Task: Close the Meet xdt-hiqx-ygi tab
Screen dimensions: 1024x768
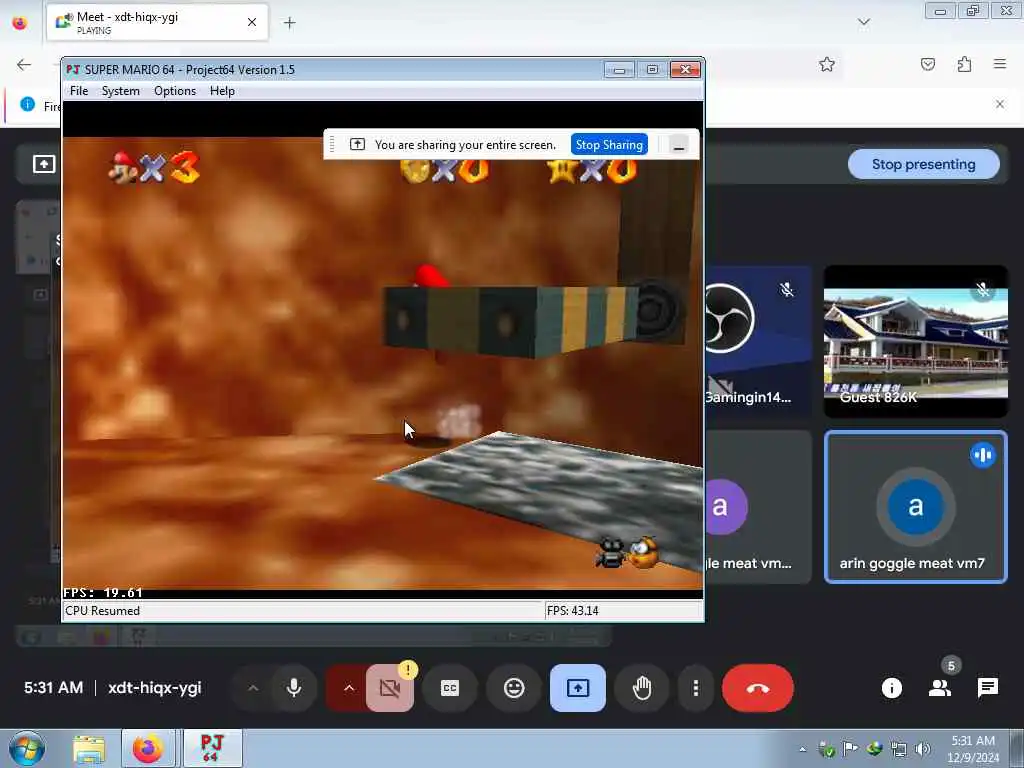Action: (x=252, y=22)
